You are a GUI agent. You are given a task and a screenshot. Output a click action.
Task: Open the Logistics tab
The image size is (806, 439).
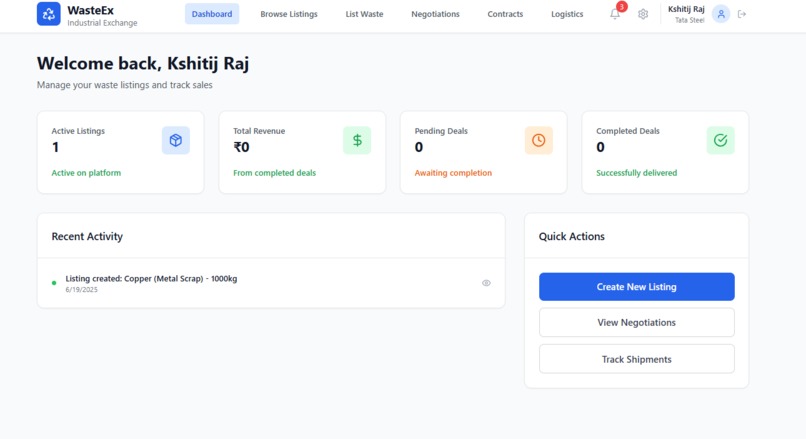tap(567, 14)
